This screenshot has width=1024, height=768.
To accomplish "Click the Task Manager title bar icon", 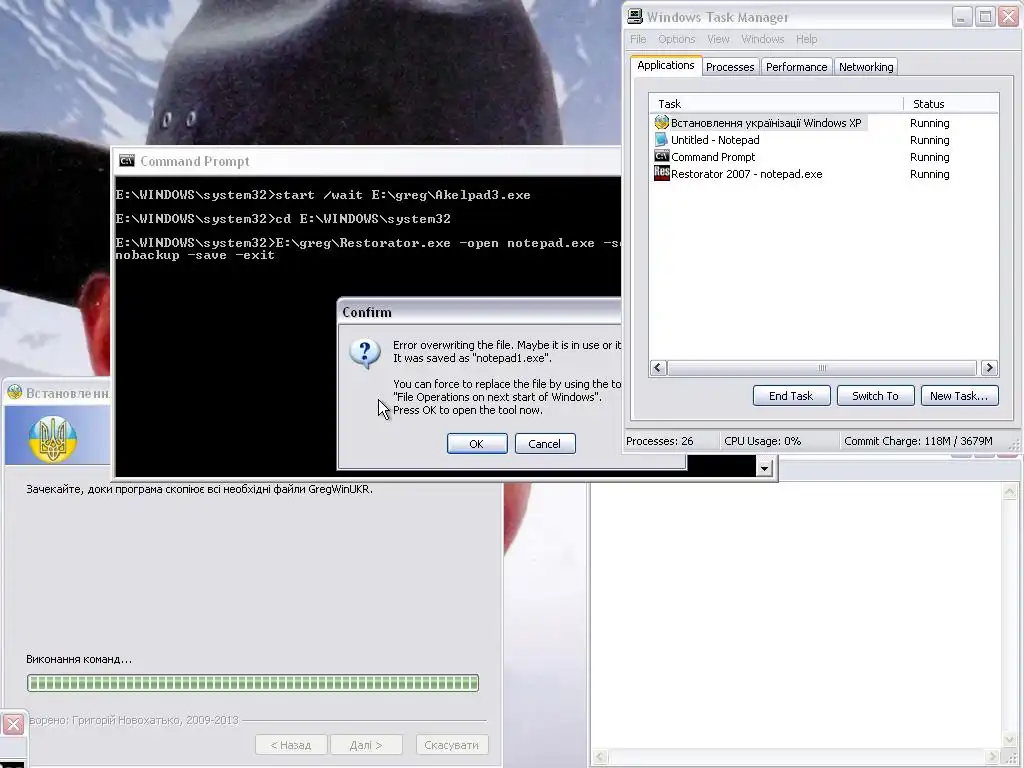I will (x=634, y=17).
